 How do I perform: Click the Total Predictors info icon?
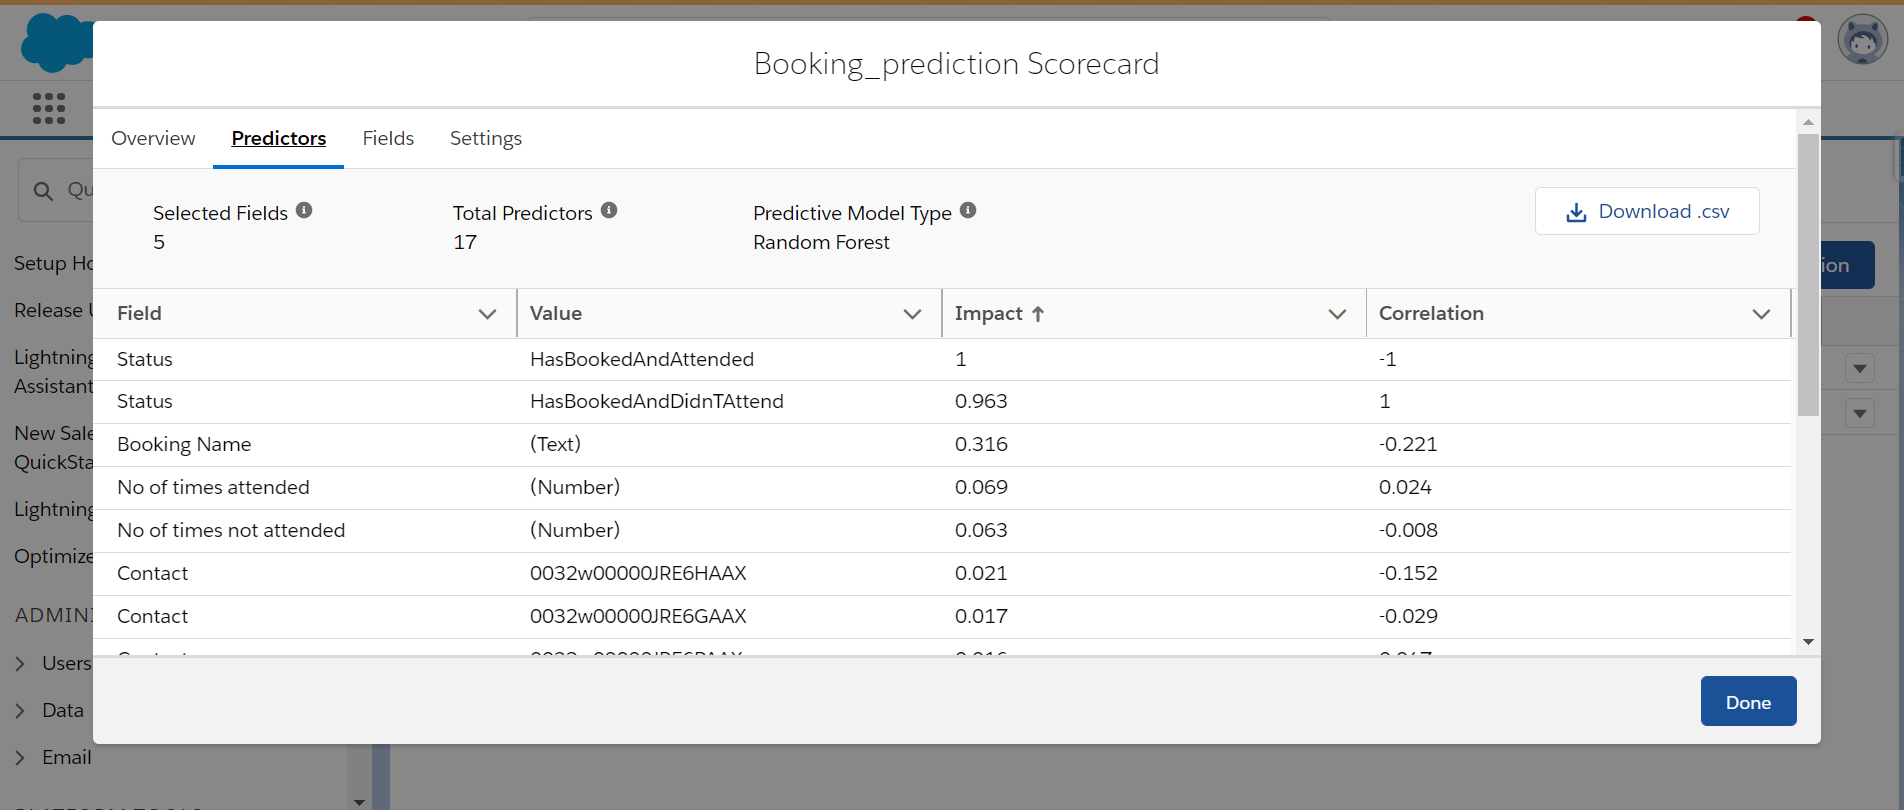point(609,210)
